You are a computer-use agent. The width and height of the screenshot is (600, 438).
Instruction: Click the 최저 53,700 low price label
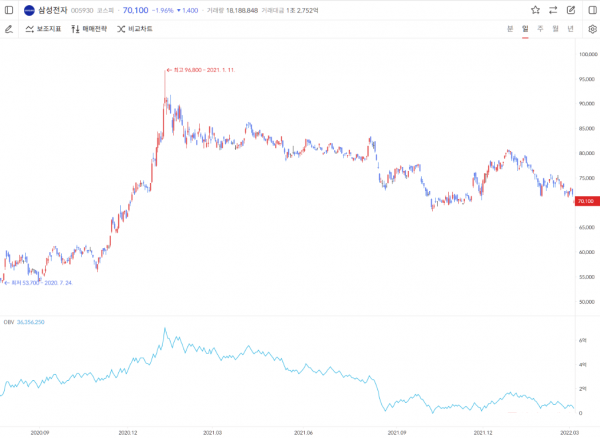click(x=41, y=283)
